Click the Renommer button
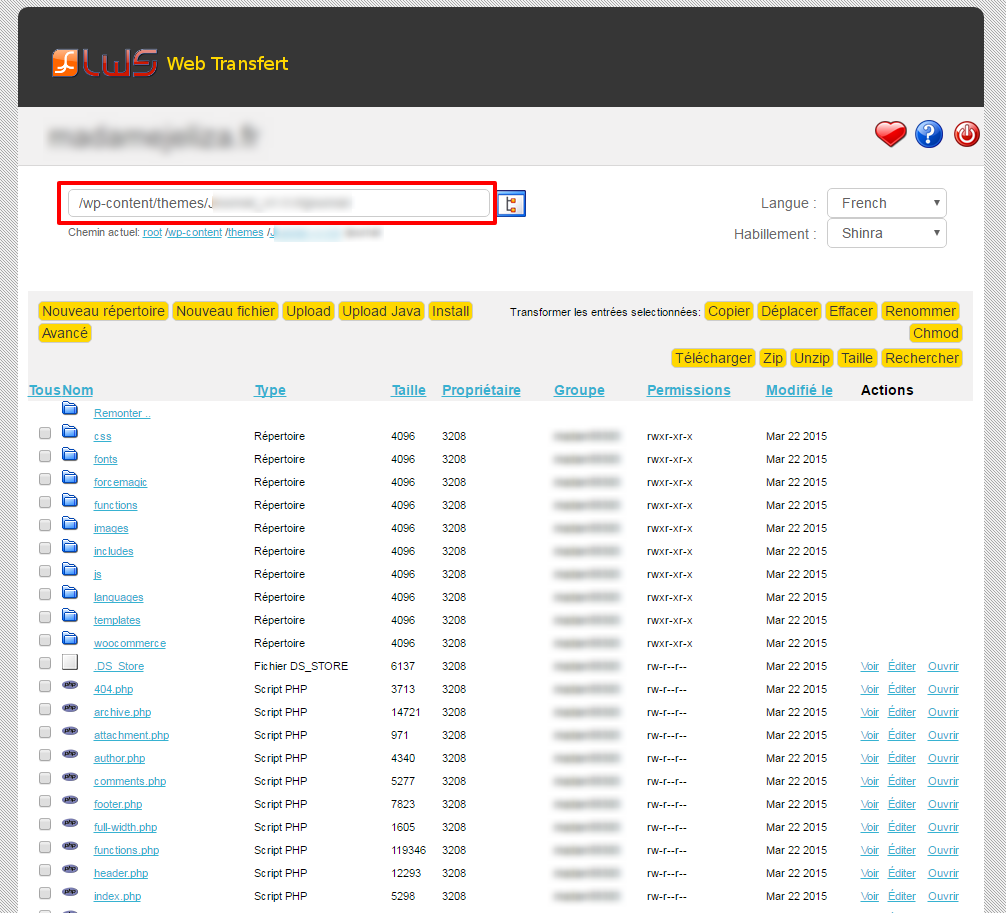The width and height of the screenshot is (1006, 913). (920, 311)
